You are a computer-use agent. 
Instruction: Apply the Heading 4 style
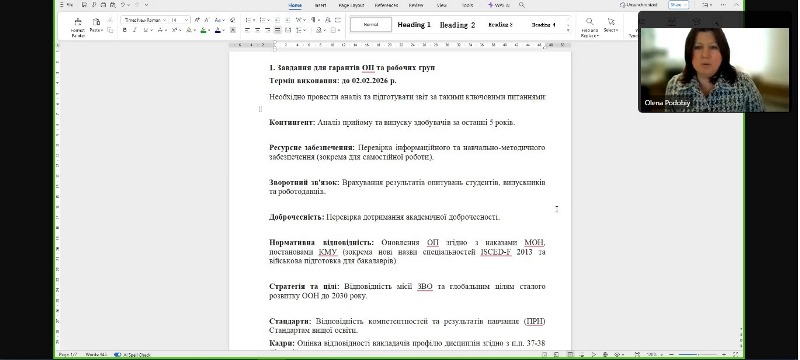[543, 24]
